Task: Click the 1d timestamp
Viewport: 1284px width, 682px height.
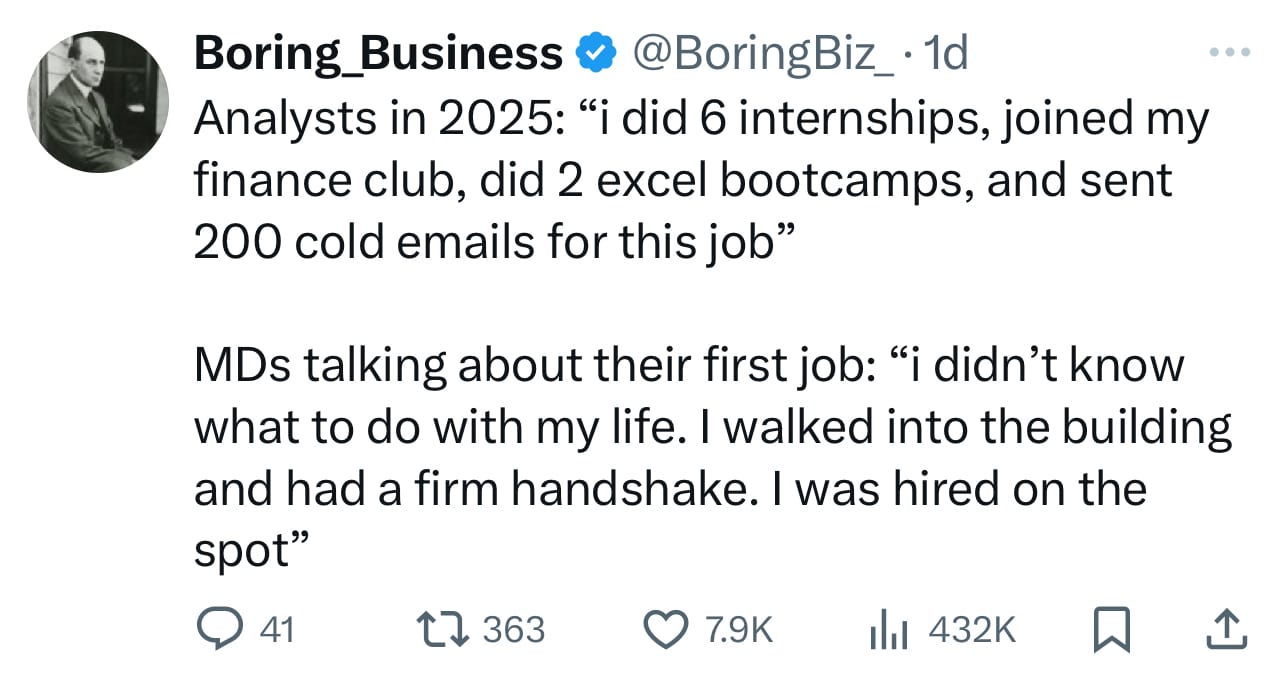Action: pyautogui.click(x=946, y=54)
